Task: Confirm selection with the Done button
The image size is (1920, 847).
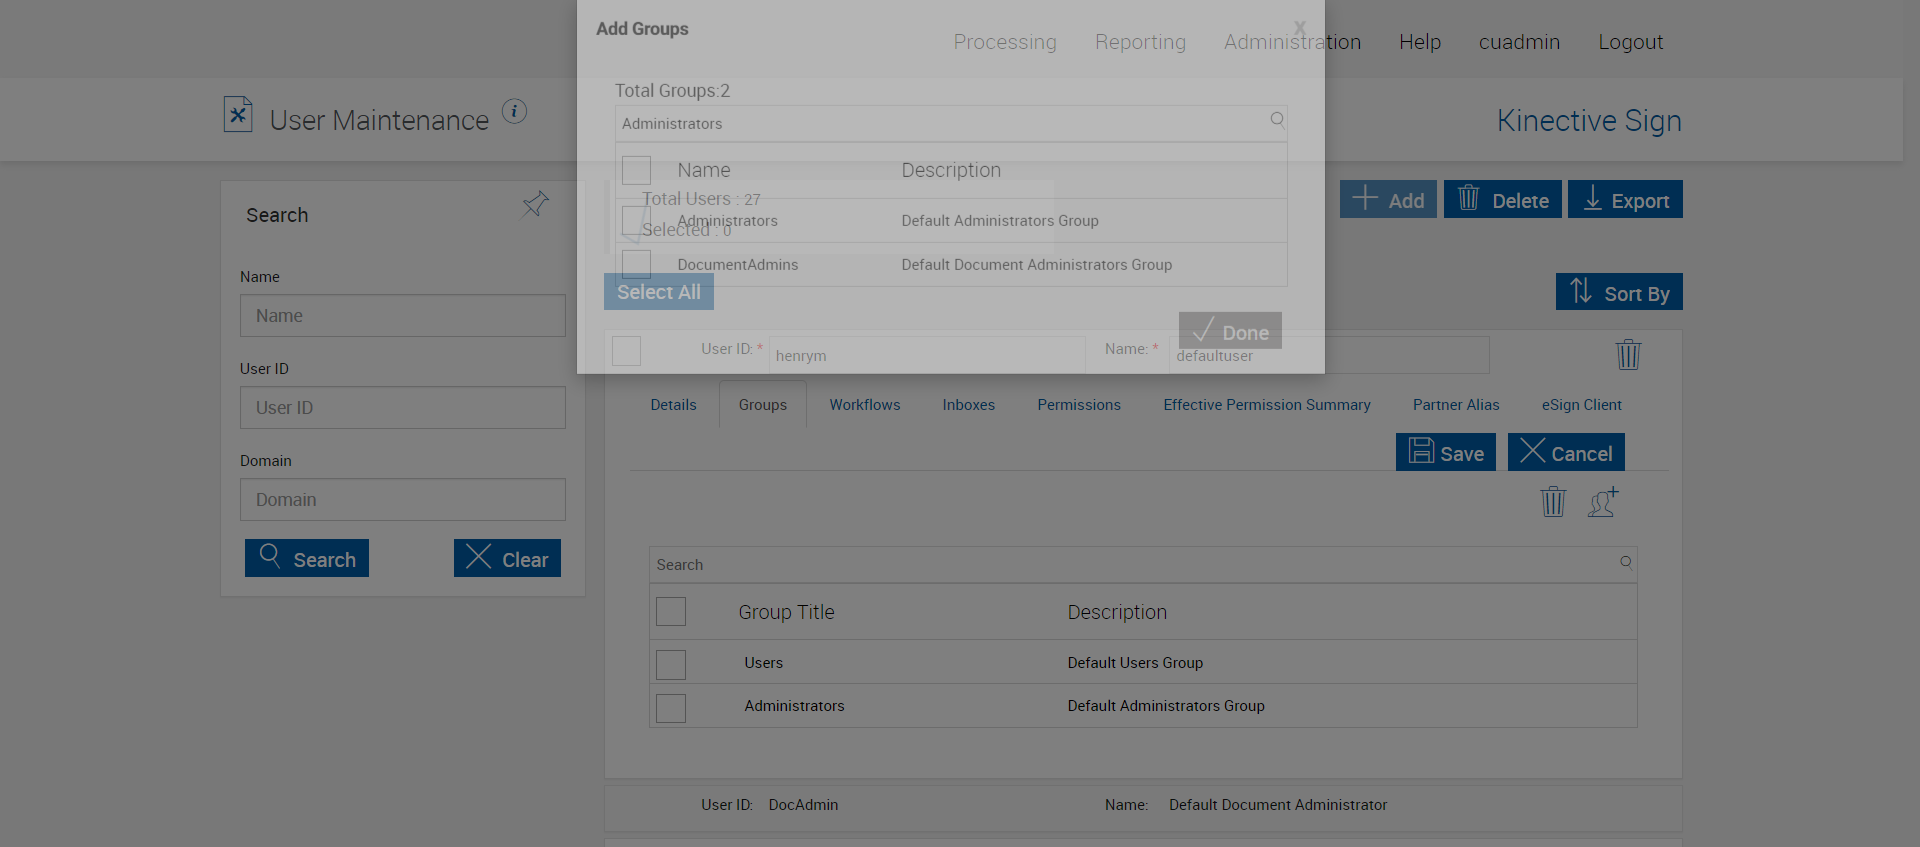Action: pos(1230,331)
